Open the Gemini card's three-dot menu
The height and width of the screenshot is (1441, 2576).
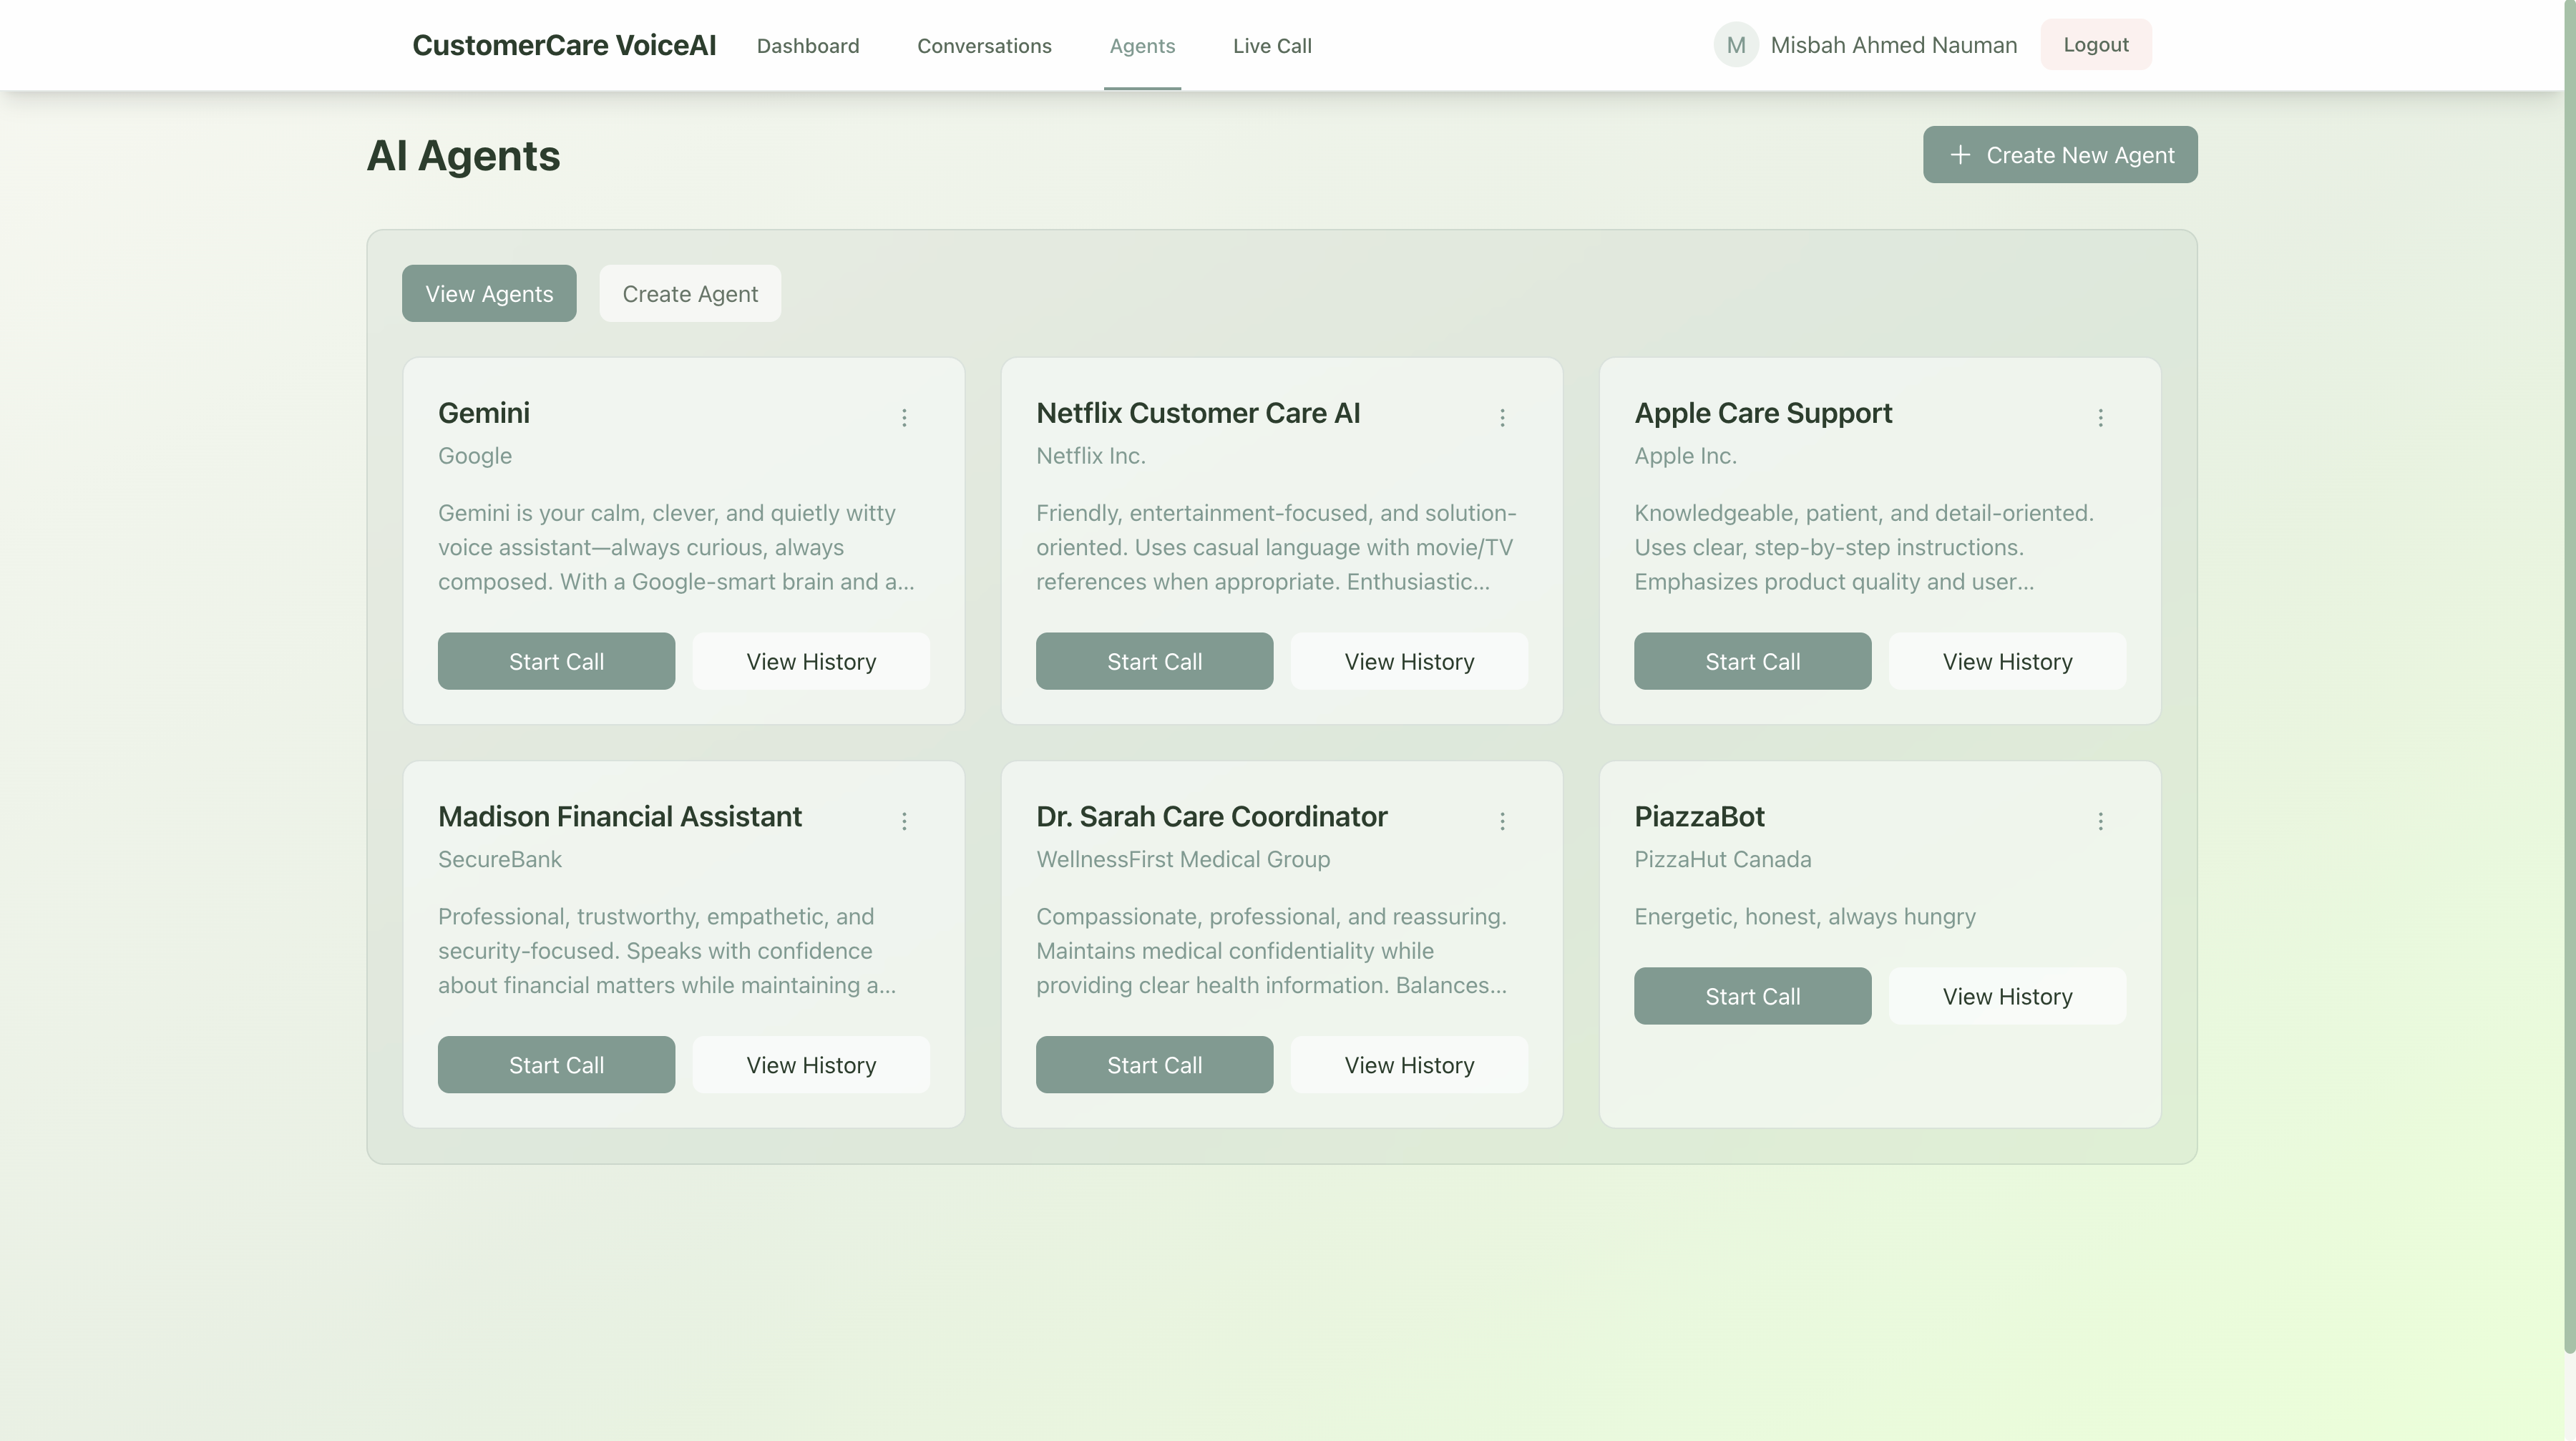click(x=904, y=418)
